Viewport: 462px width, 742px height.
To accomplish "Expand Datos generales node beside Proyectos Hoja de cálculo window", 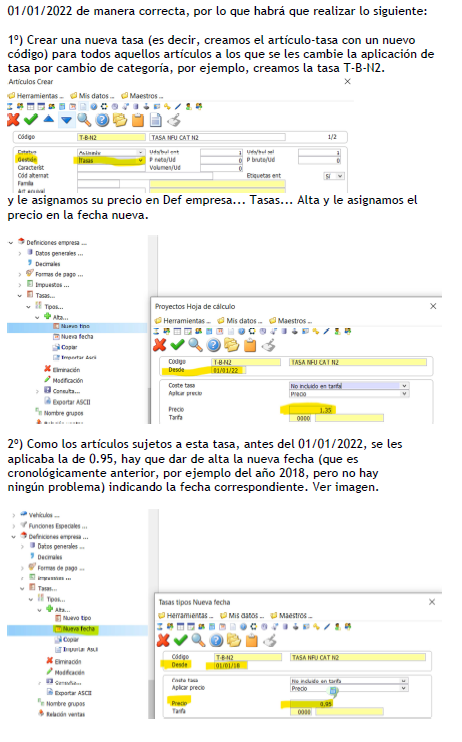I will [20, 254].
